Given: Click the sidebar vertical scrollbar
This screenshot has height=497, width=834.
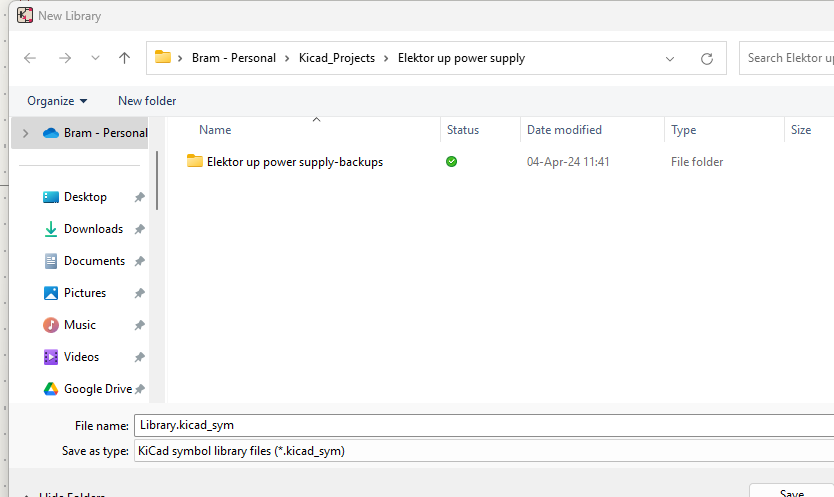Looking at the screenshot, I should (157, 181).
